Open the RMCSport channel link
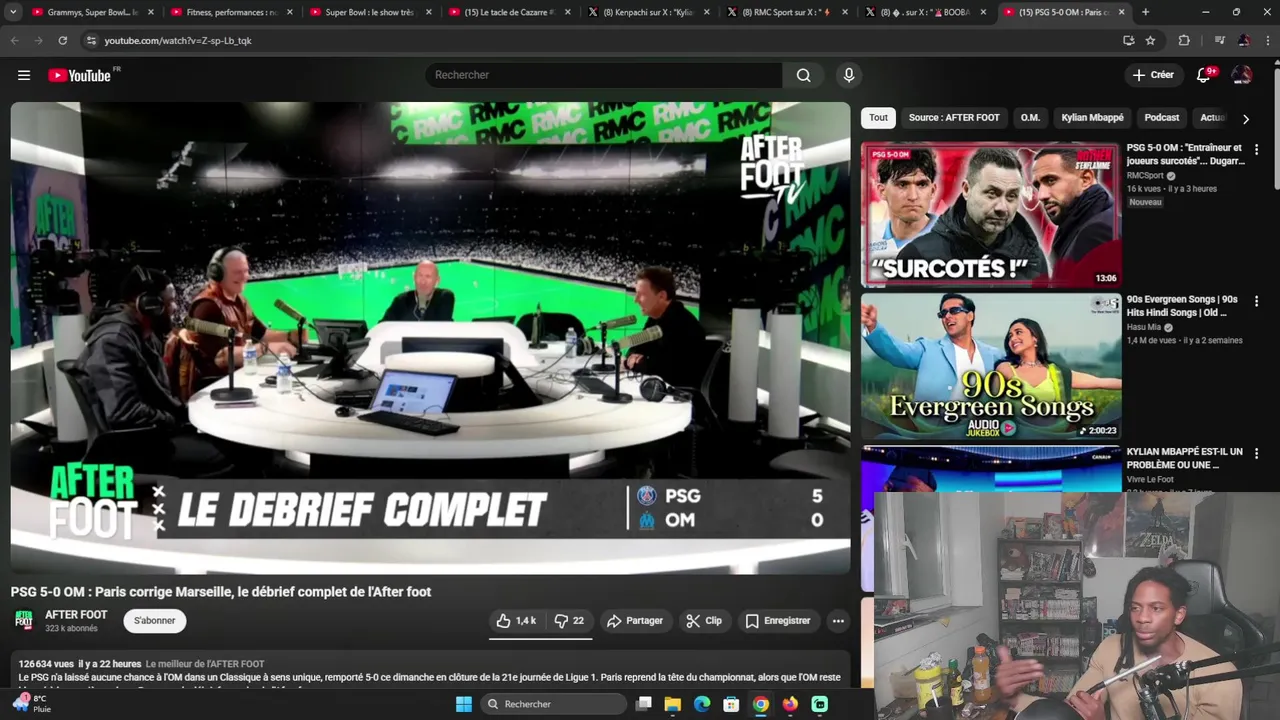 [x=1145, y=176]
